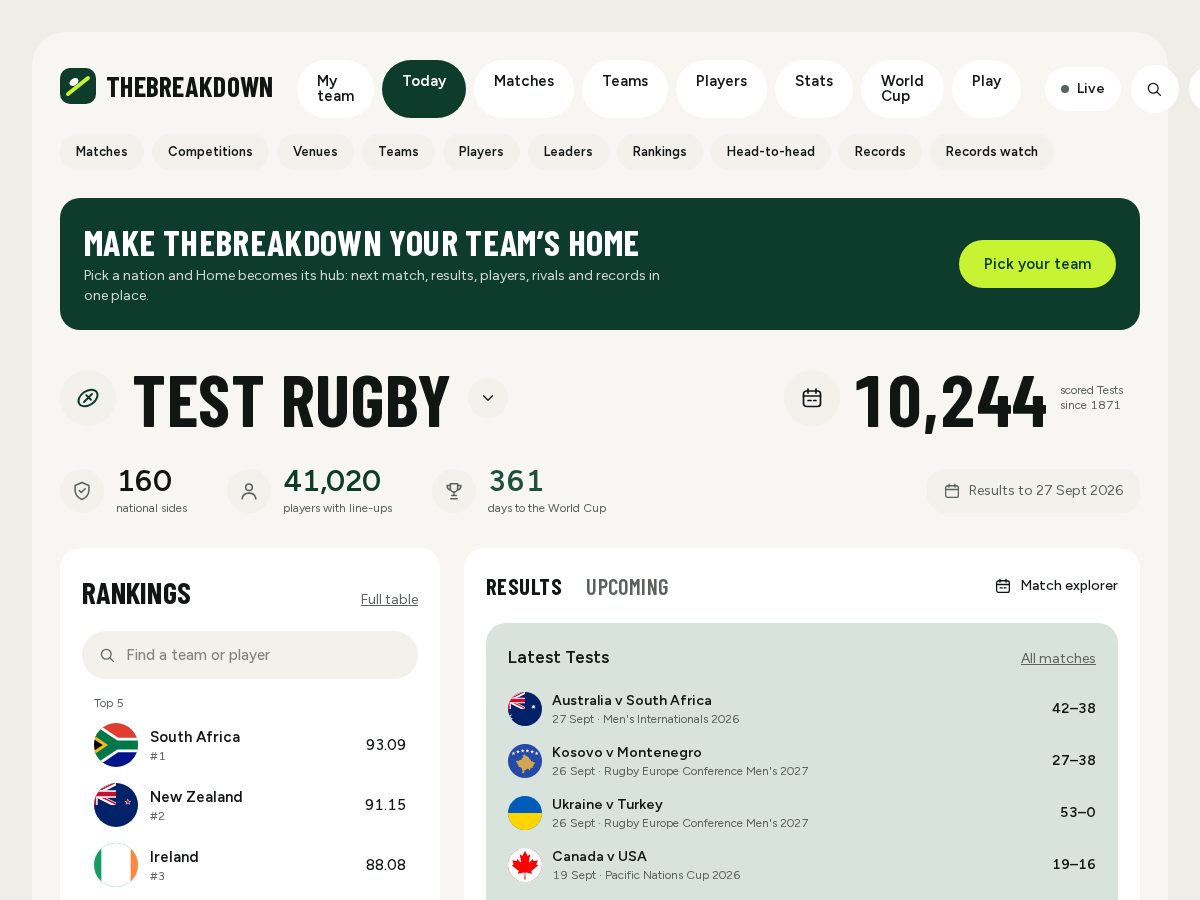
Task: Open Australia v South Africa match row
Action: (x=802, y=709)
